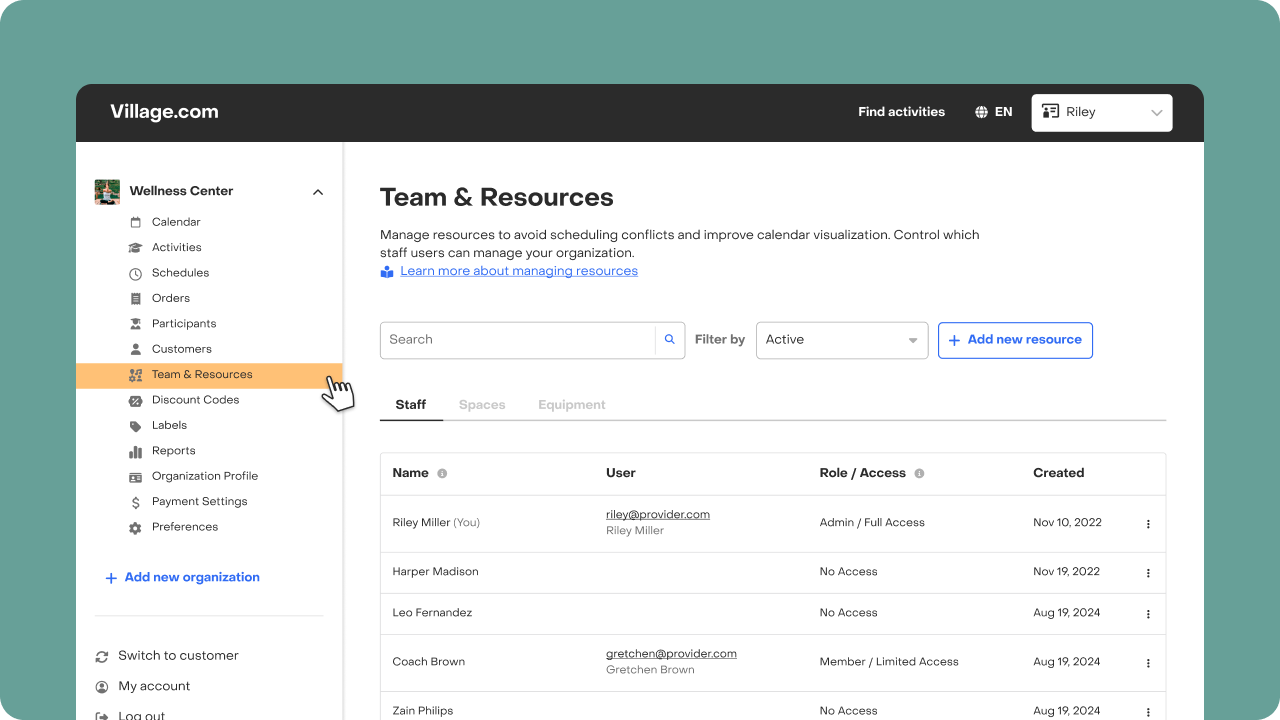The width and height of the screenshot is (1280, 720).
Task: Click the Calendar icon in sidebar
Action: (x=136, y=222)
